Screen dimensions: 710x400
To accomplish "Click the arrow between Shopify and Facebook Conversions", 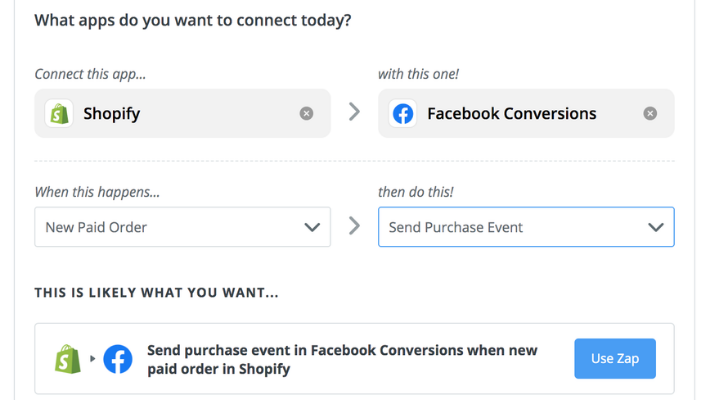I will (x=354, y=113).
